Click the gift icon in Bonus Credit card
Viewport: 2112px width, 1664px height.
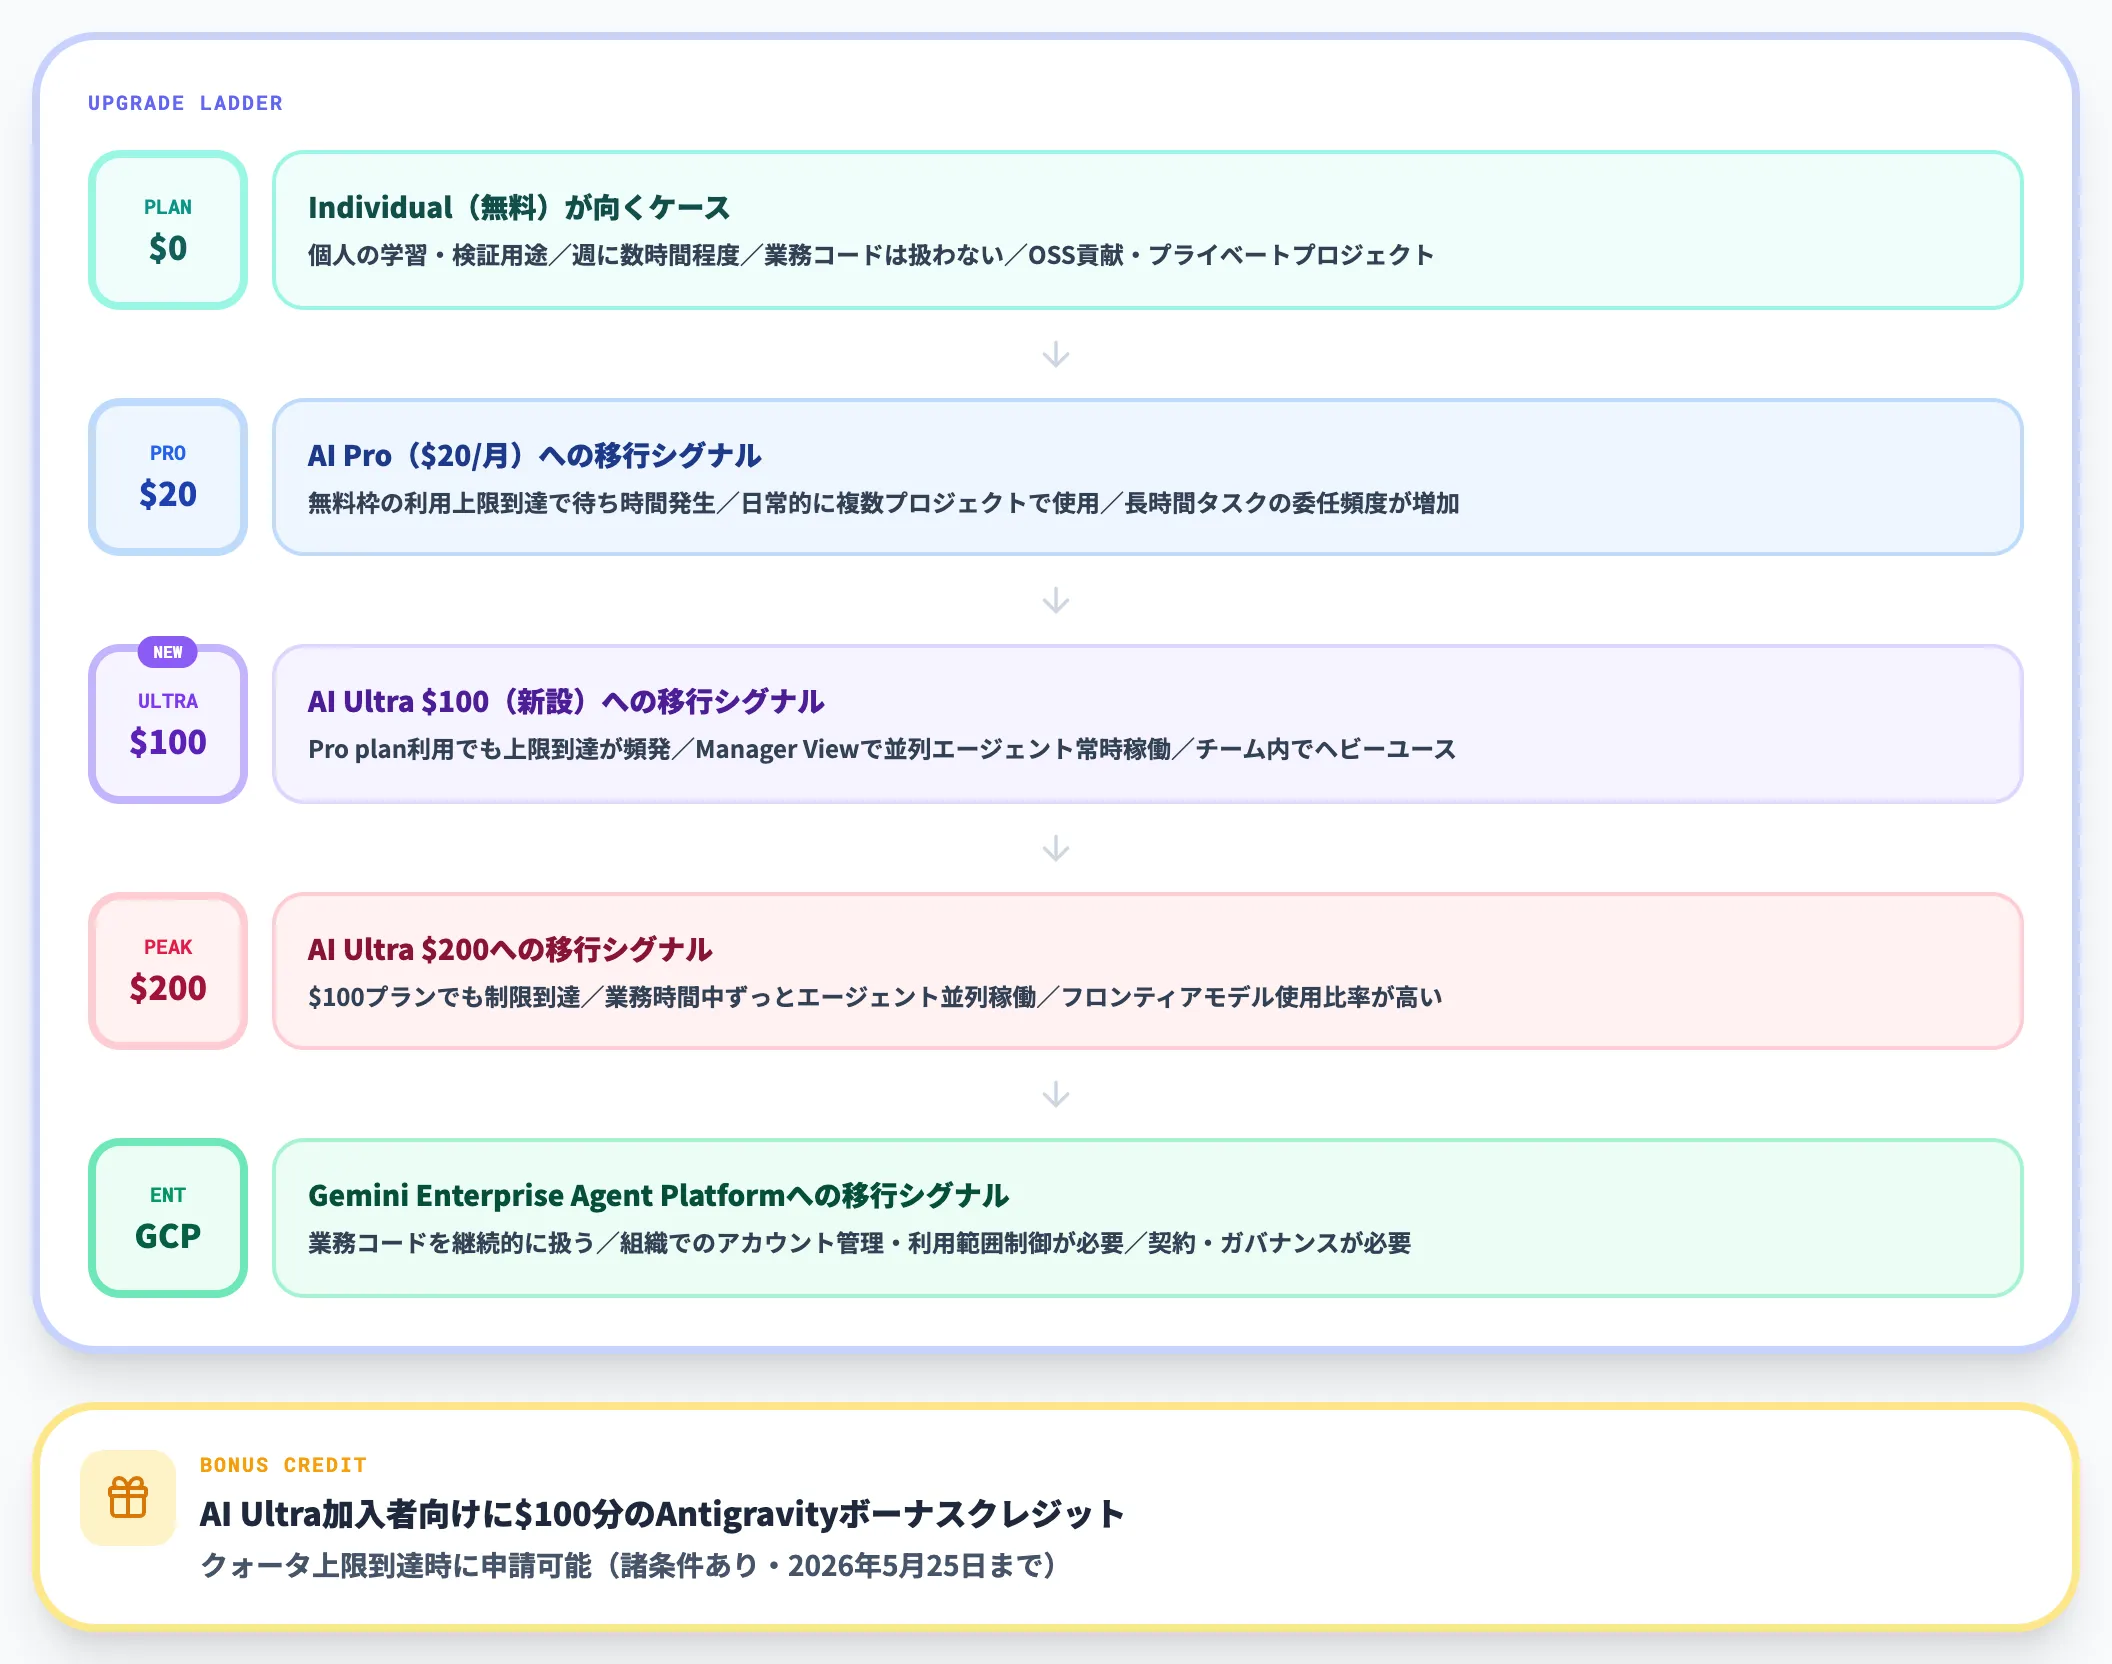[x=128, y=1497]
